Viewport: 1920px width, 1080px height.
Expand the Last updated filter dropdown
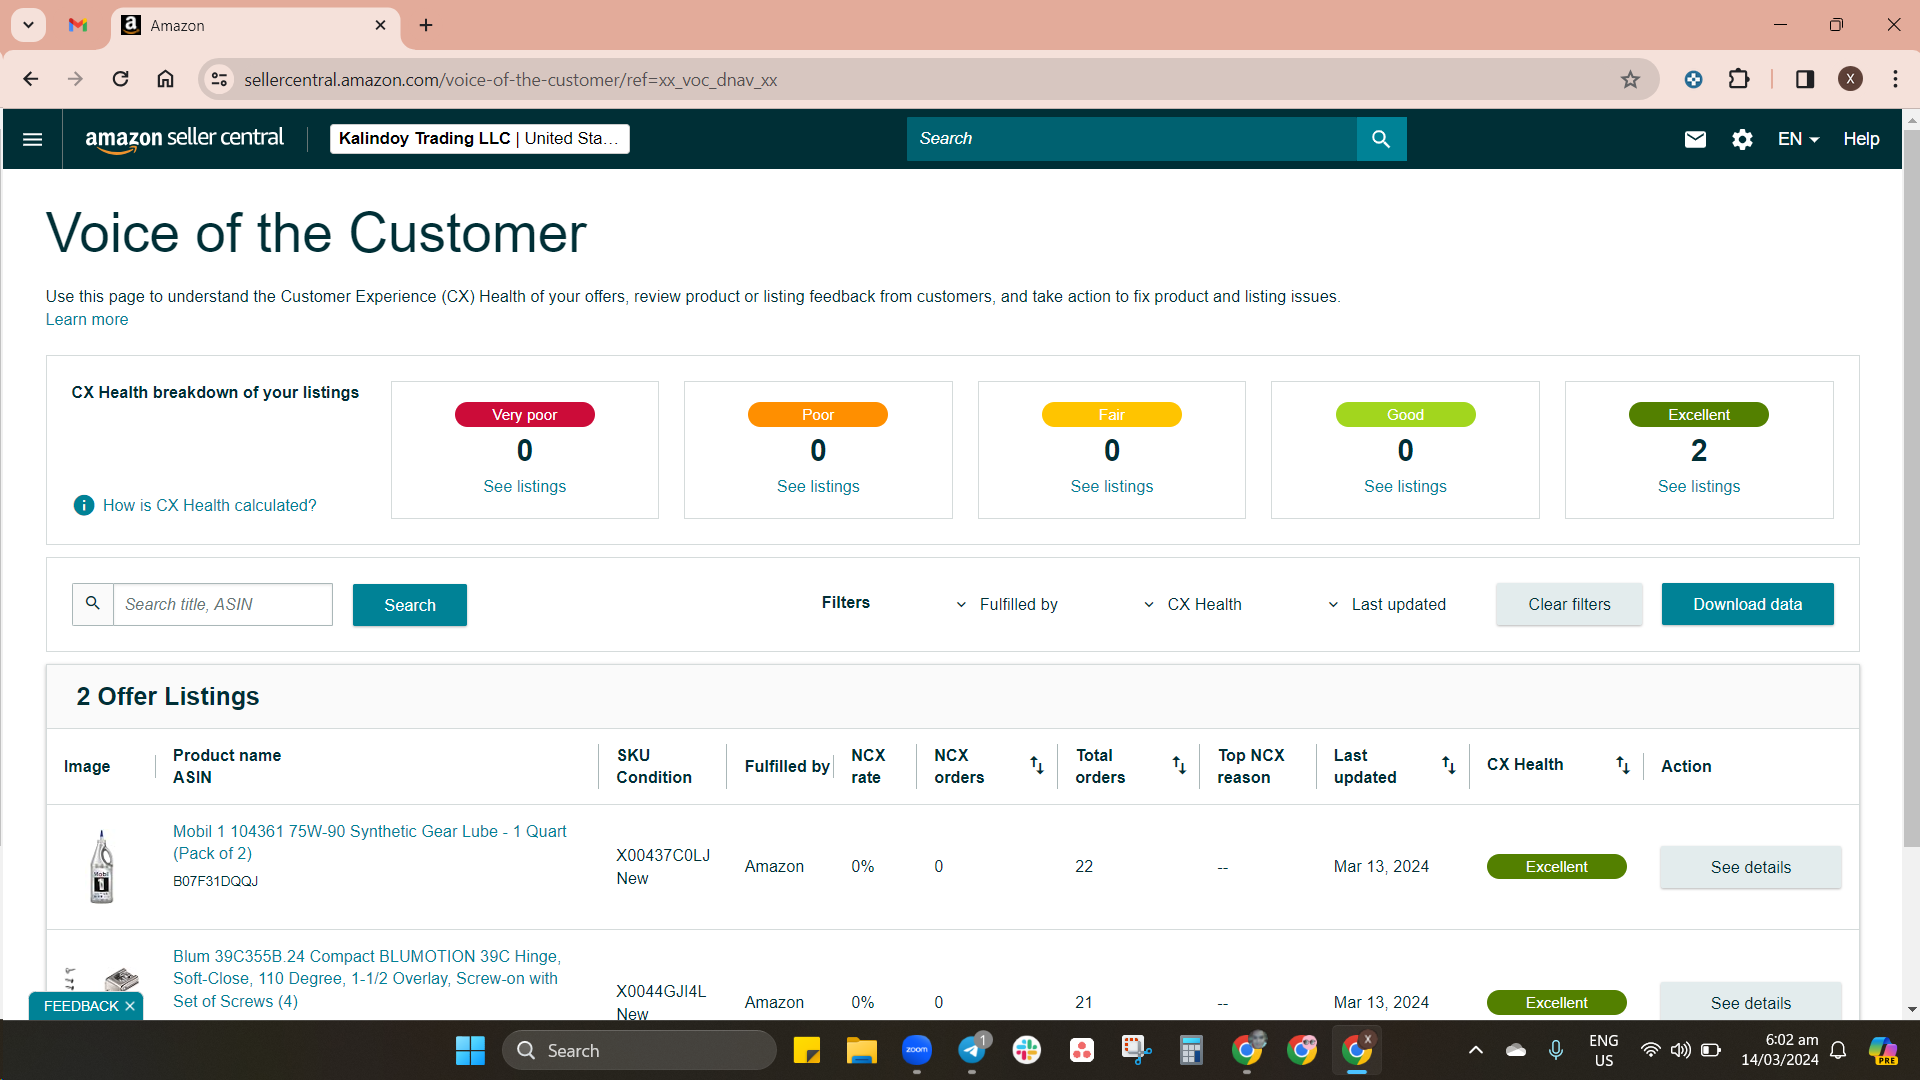click(x=1386, y=604)
